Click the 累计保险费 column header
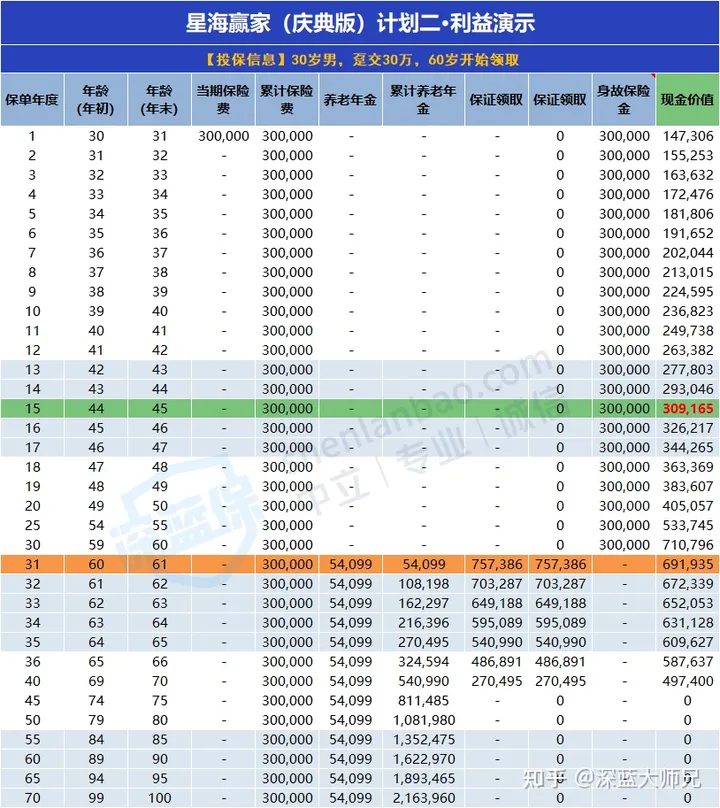Image resolution: width=720 pixels, height=808 pixels. (x=287, y=100)
